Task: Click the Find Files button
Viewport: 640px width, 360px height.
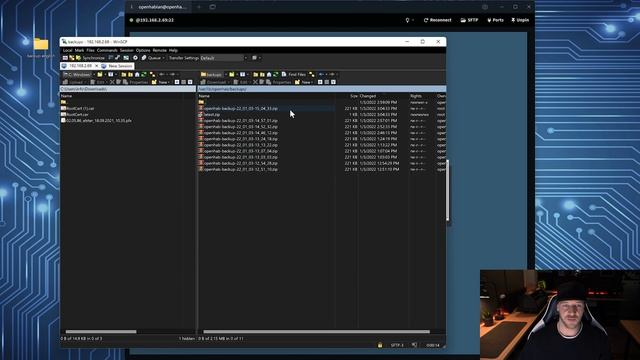Action: [x=293, y=74]
